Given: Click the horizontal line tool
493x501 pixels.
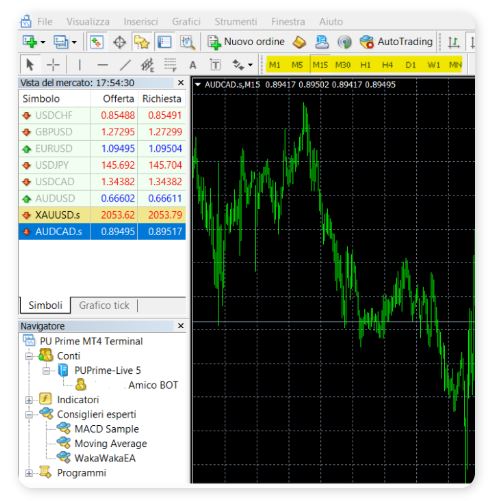Looking at the screenshot, I should [102, 65].
